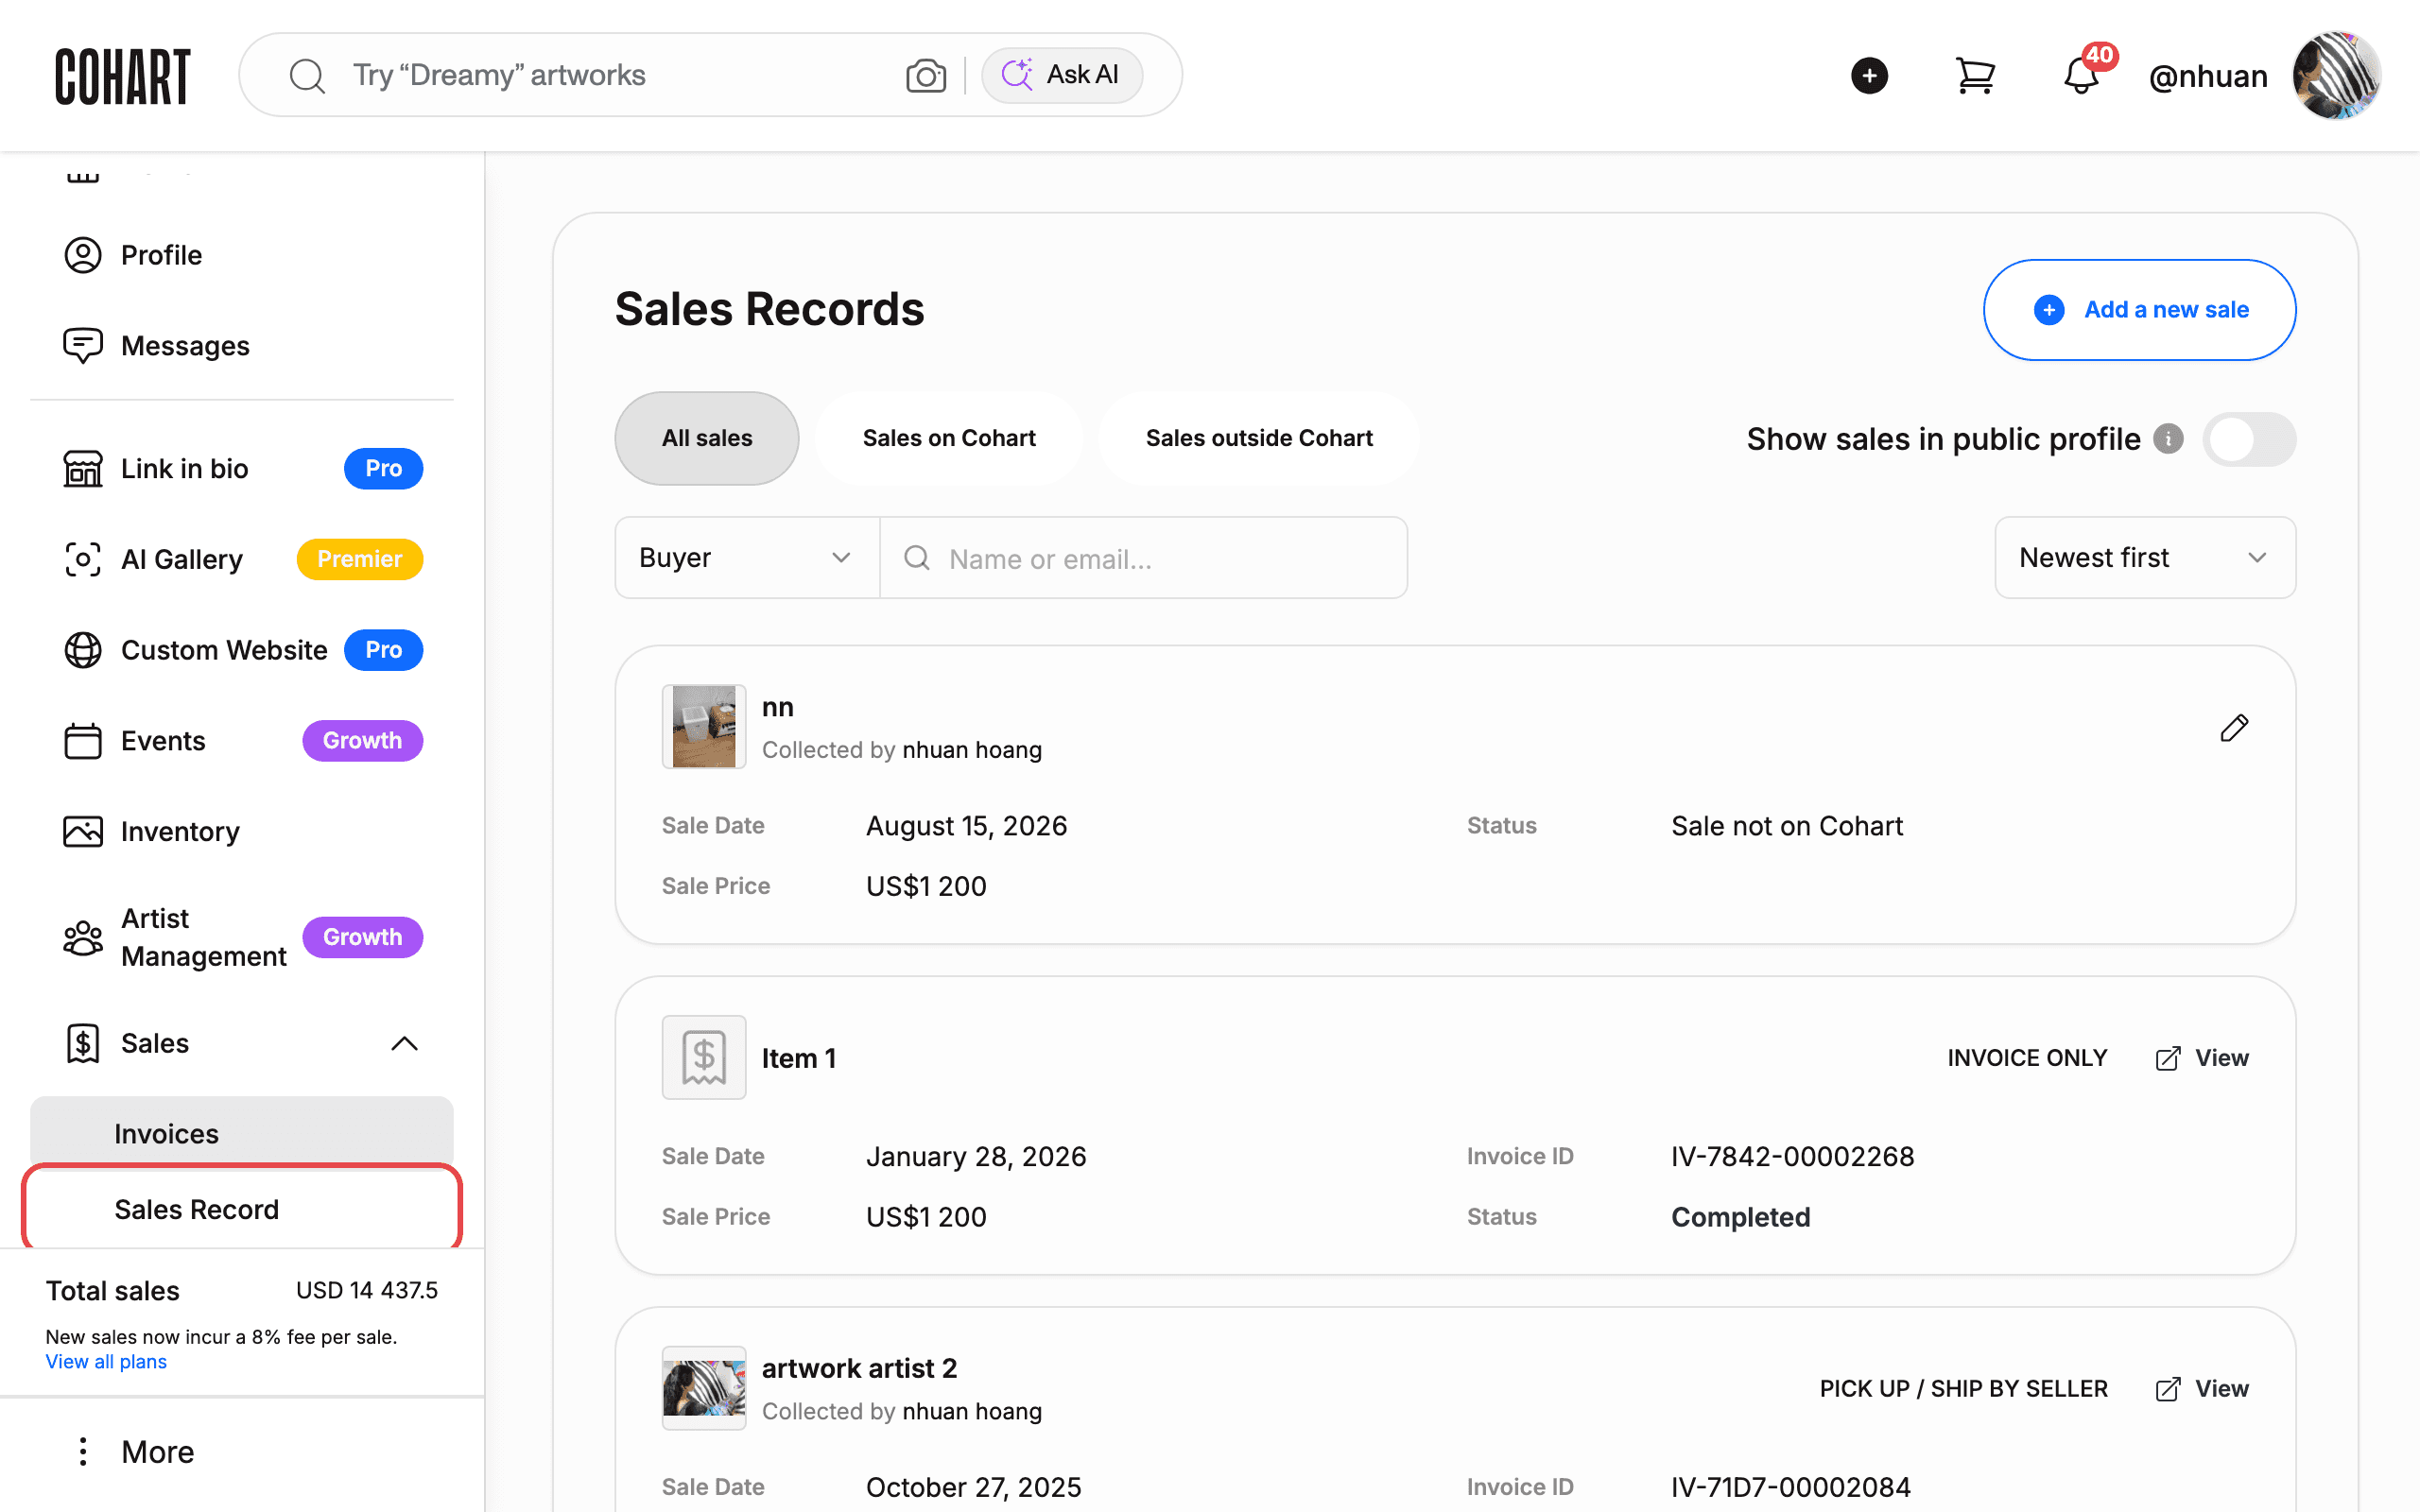Click the Premier badge next to AI Gallery
The width and height of the screenshot is (2420, 1512).
tap(360, 560)
